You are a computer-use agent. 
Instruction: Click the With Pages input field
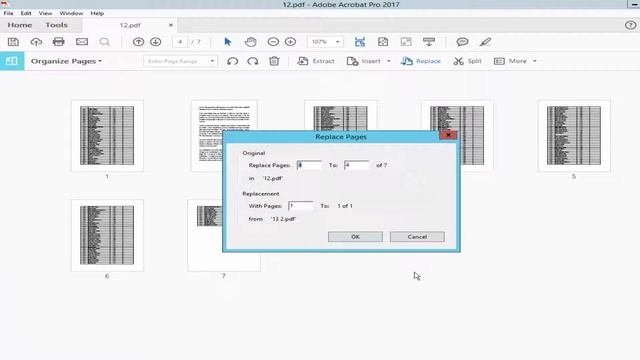click(301, 206)
